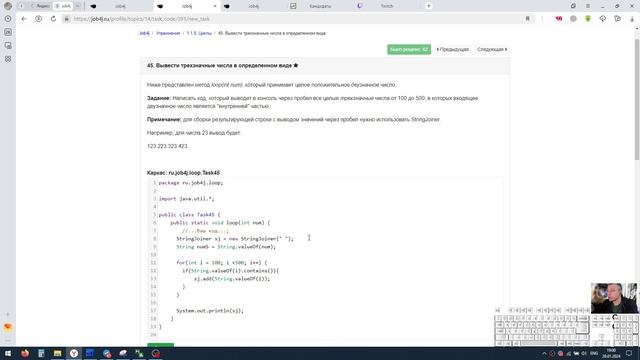Go to the Предыдущая task

pyautogui.click(x=453, y=49)
